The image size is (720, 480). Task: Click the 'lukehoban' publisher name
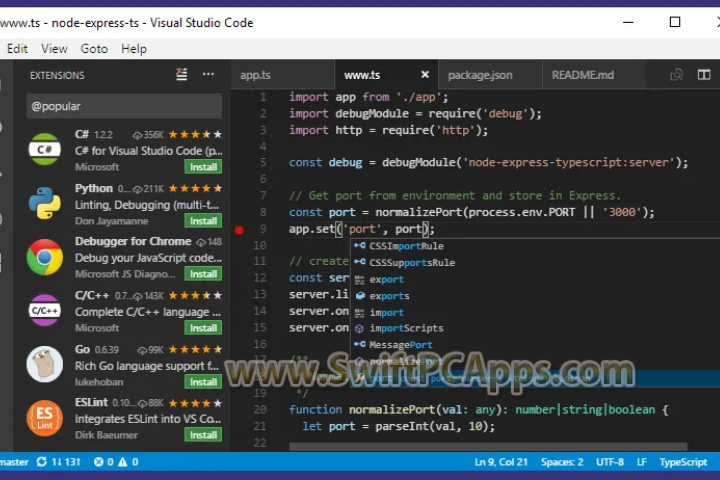click(99, 382)
